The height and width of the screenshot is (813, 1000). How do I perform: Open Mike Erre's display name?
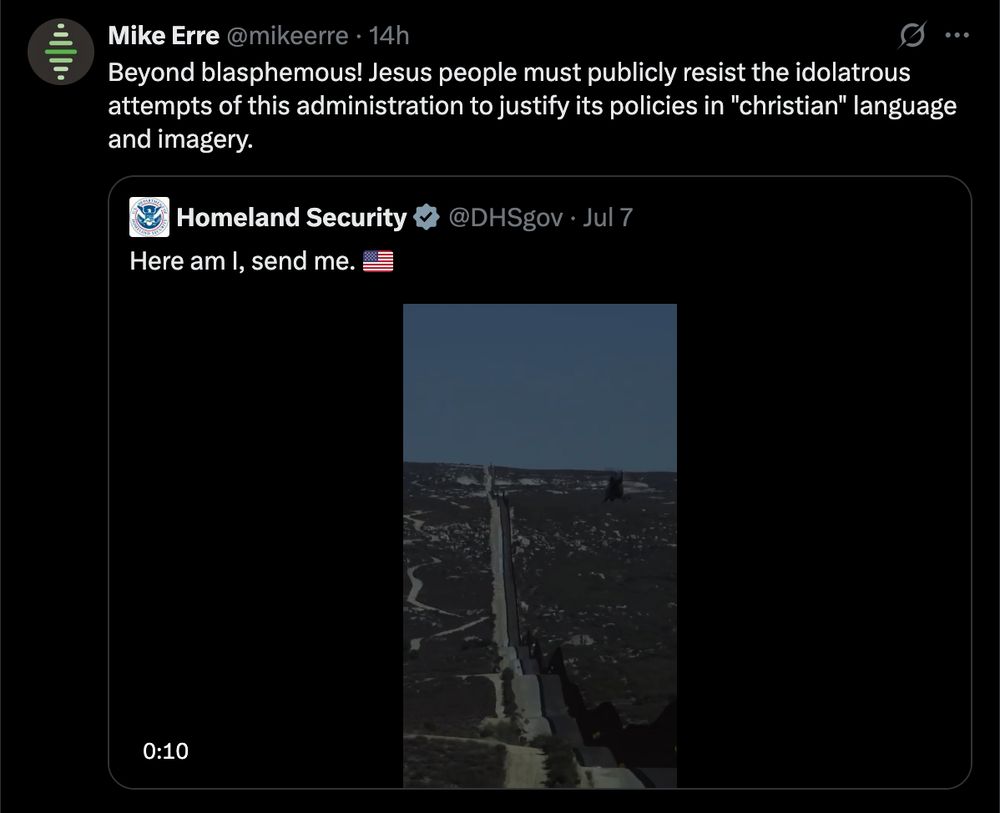(164, 33)
